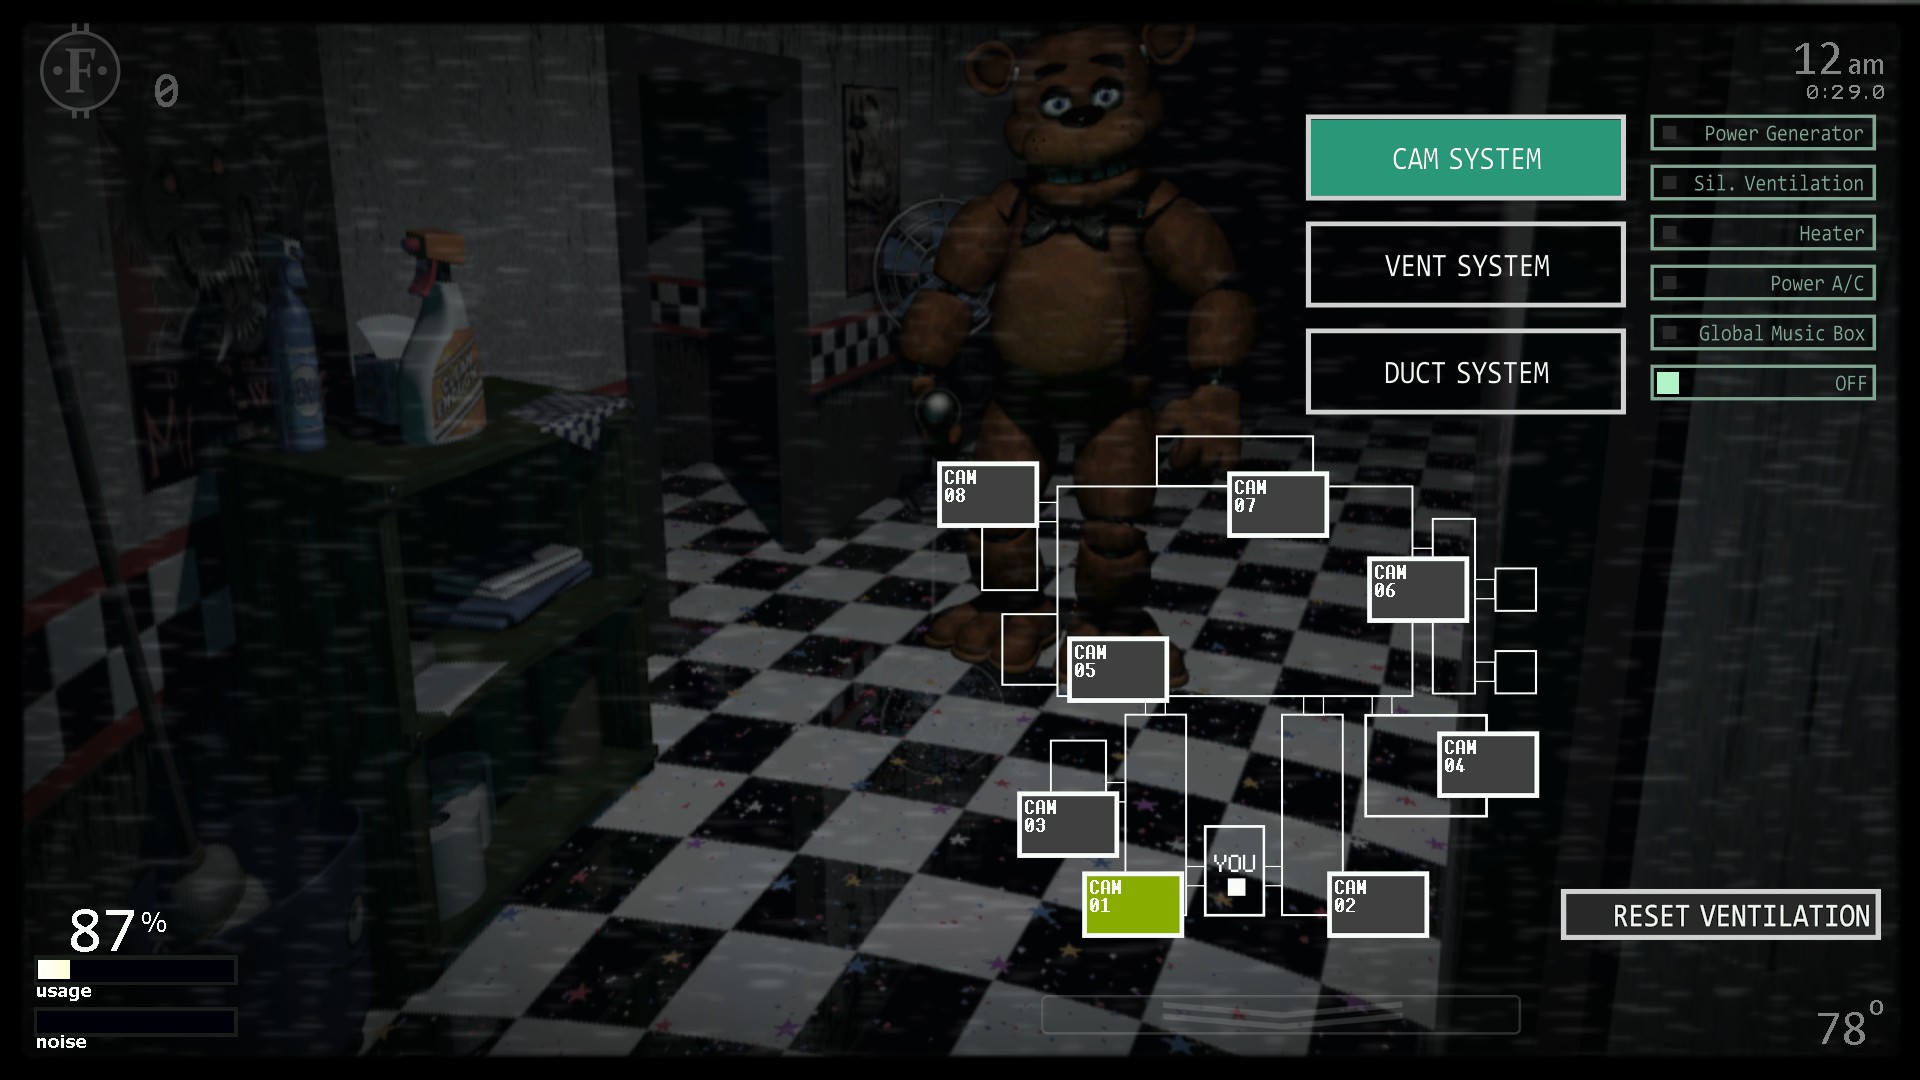Viewport: 1920px width, 1080px height.
Task: Open the VENT SYSTEM panel
Action: click(x=1466, y=266)
